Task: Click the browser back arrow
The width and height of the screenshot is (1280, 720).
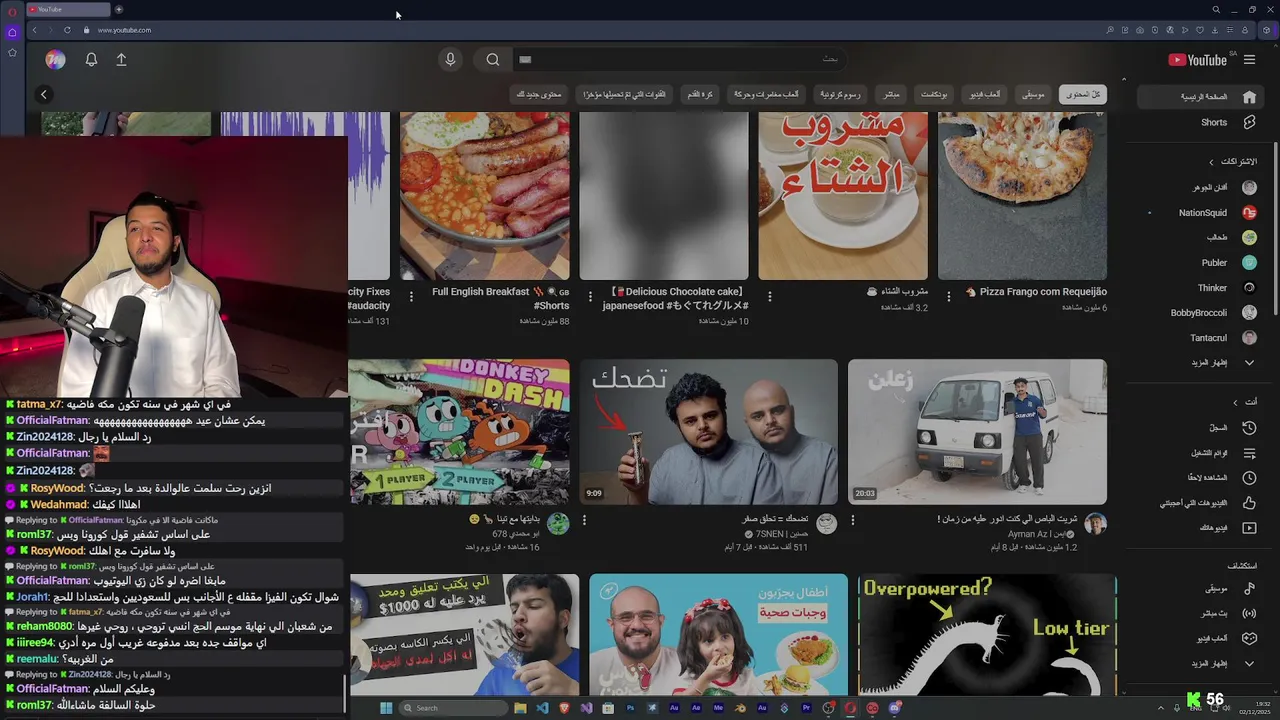Action: tap(34, 30)
